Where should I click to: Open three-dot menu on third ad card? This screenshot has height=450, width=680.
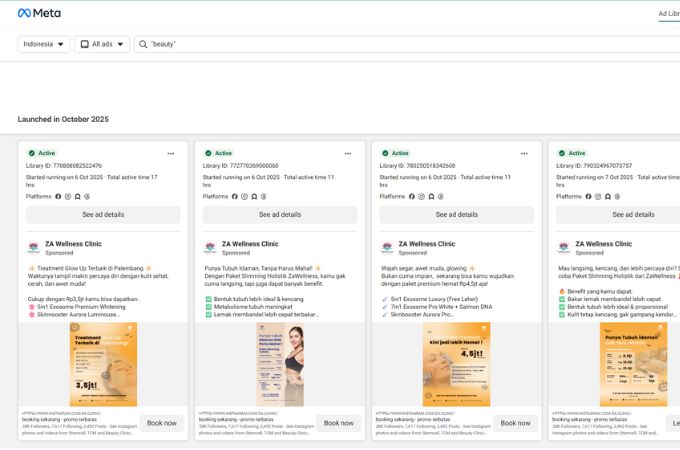525,153
